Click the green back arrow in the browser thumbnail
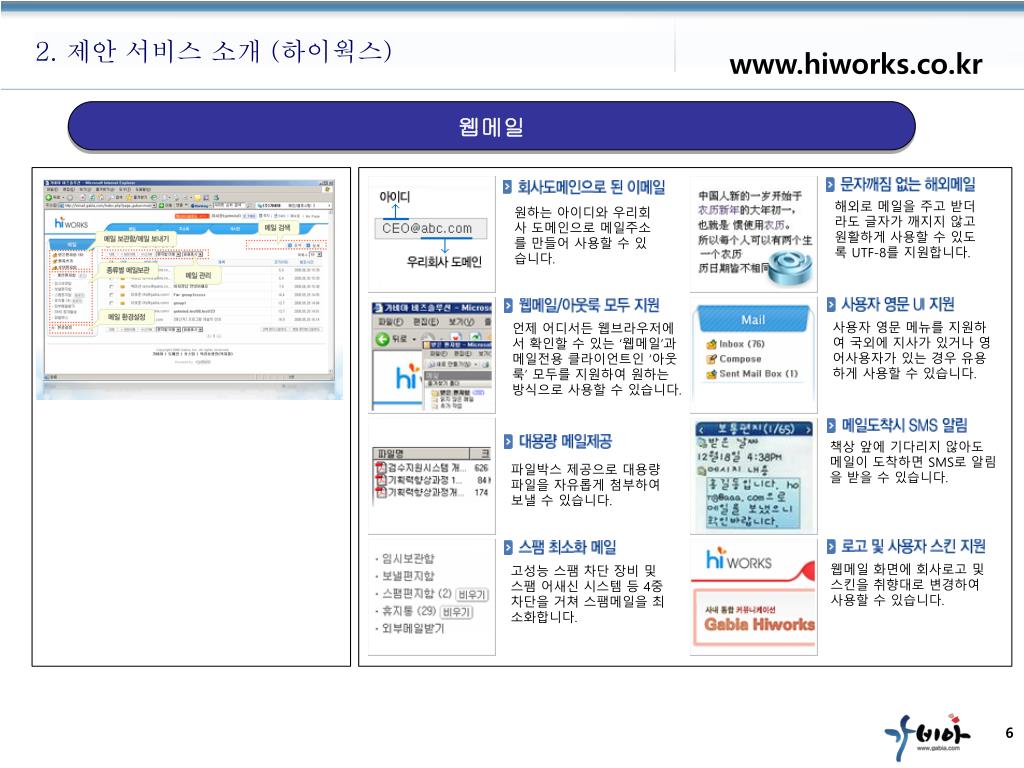Viewport: 1024px width, 768px height. 383,339
